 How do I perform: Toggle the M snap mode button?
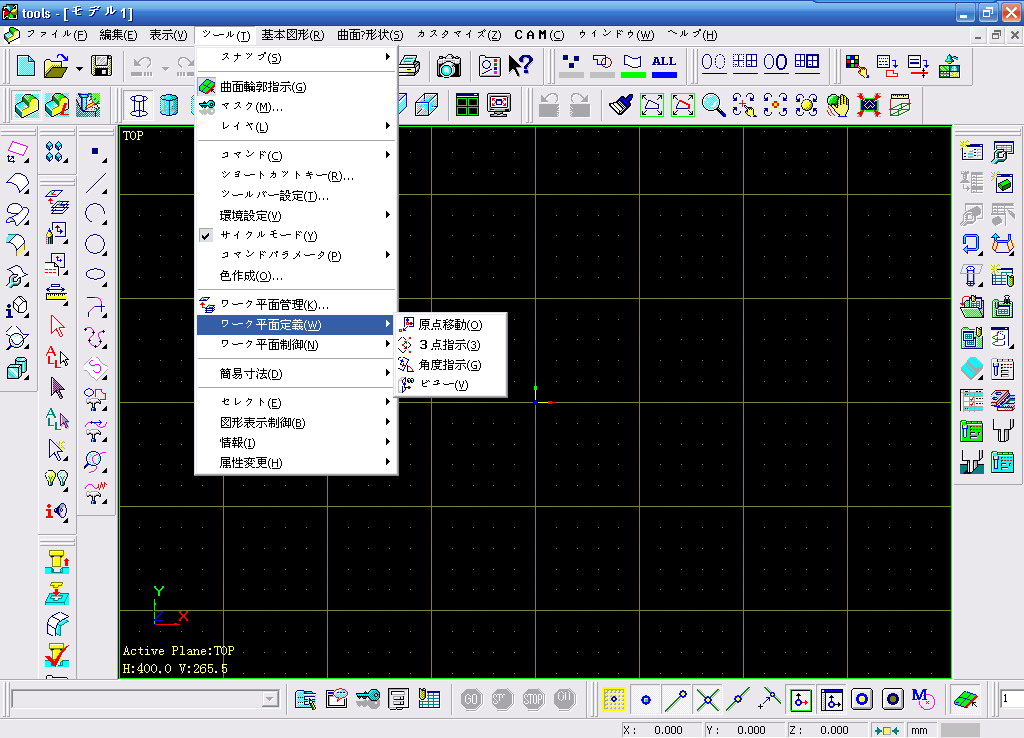(923, 699)
